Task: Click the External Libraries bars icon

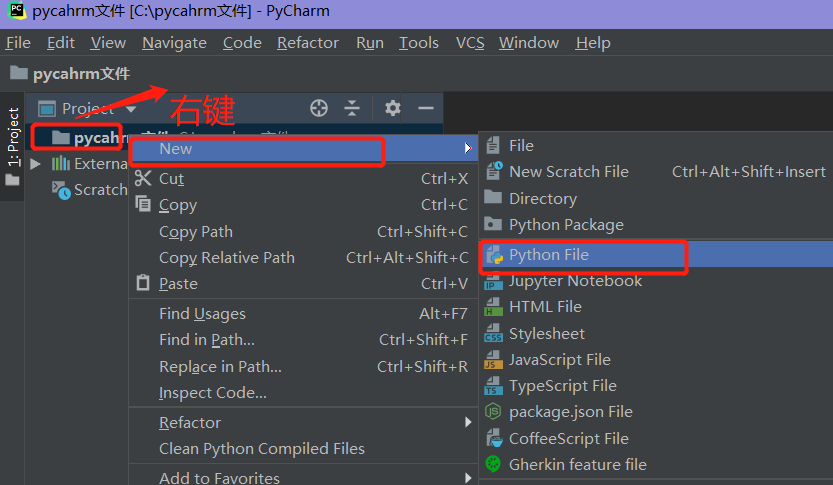Action: pos(61,163)
